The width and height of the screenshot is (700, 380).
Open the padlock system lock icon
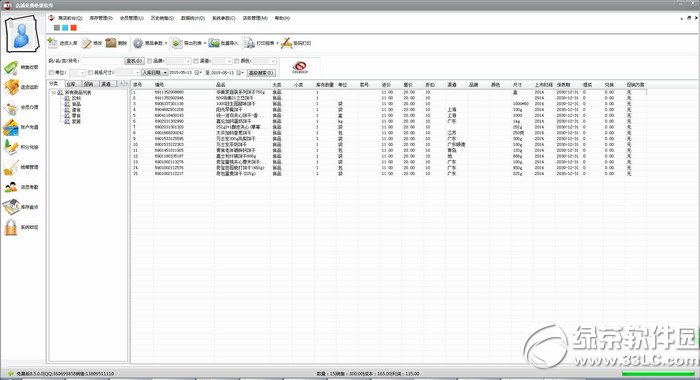(11, 227)
